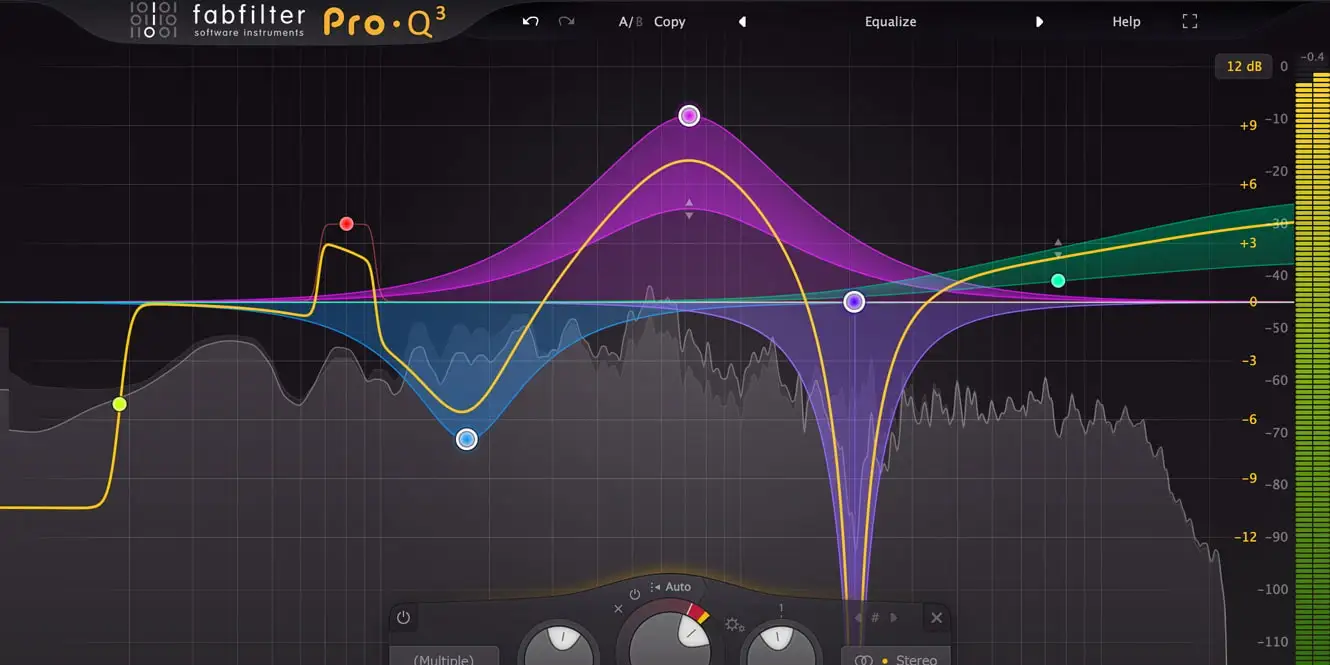Redo the undone EQ change
This screenshot has height=665, width=1330.
566,21
